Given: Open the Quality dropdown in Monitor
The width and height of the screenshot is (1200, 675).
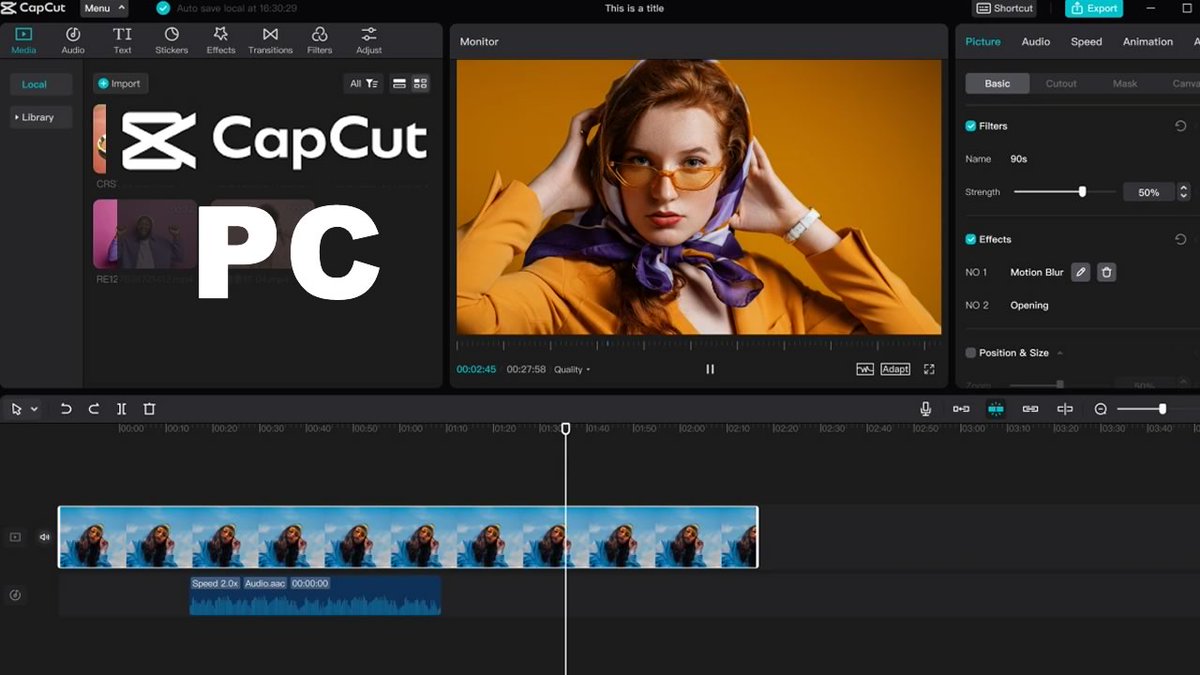Looking at the screenshot, I should click(572, 369).
